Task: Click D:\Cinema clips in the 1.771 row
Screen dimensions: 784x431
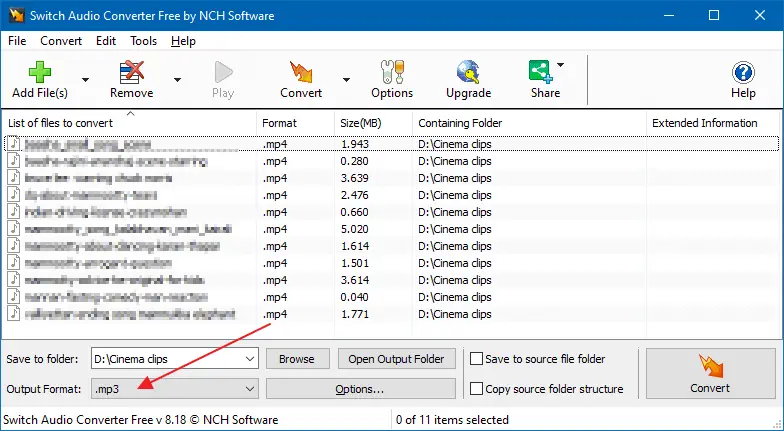Action: tap(455, 314)
